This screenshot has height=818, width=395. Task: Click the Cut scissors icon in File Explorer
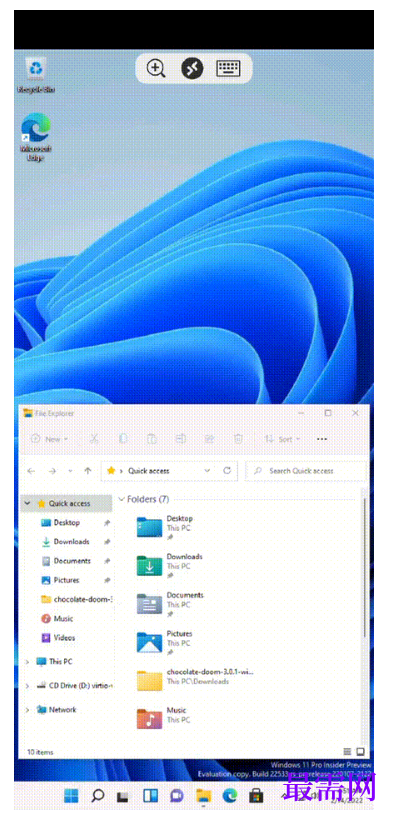[x=94, y=439]
